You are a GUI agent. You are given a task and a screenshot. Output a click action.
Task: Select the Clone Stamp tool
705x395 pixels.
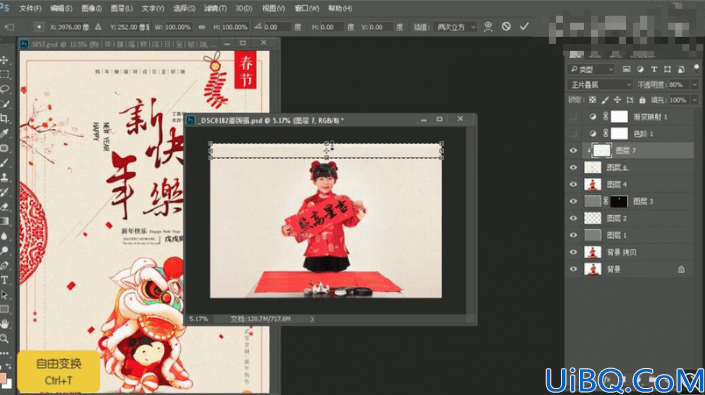pos(4,177)
